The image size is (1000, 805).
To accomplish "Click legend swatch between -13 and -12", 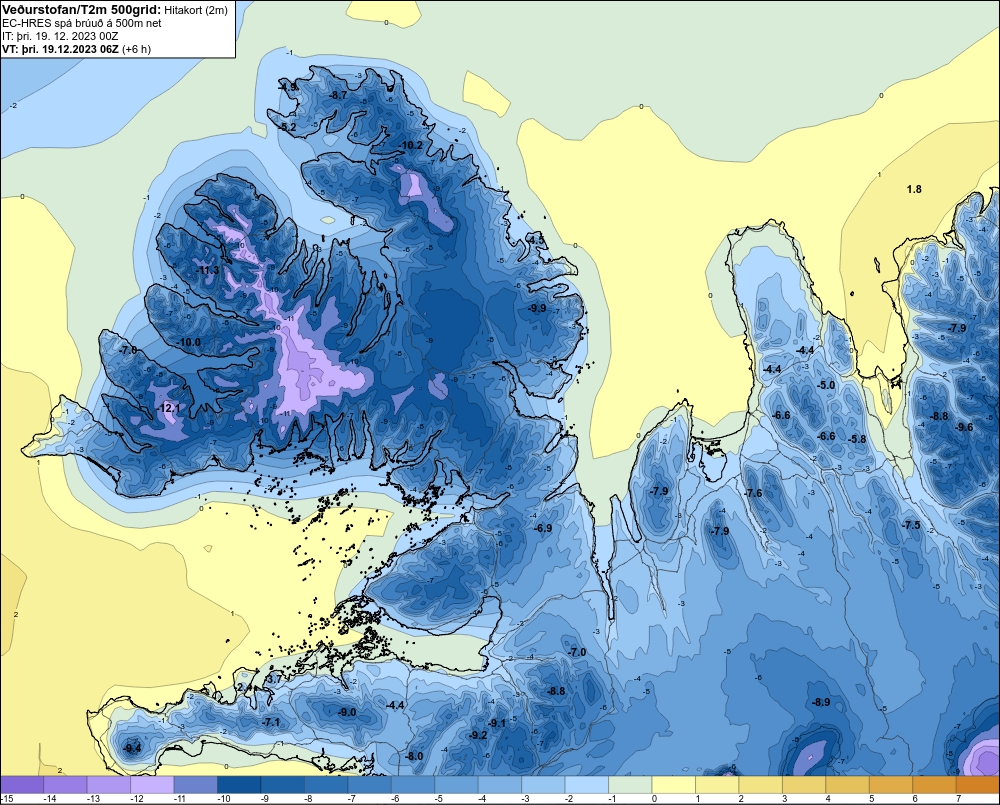I will pyautogui.click(x=109, y=785).
